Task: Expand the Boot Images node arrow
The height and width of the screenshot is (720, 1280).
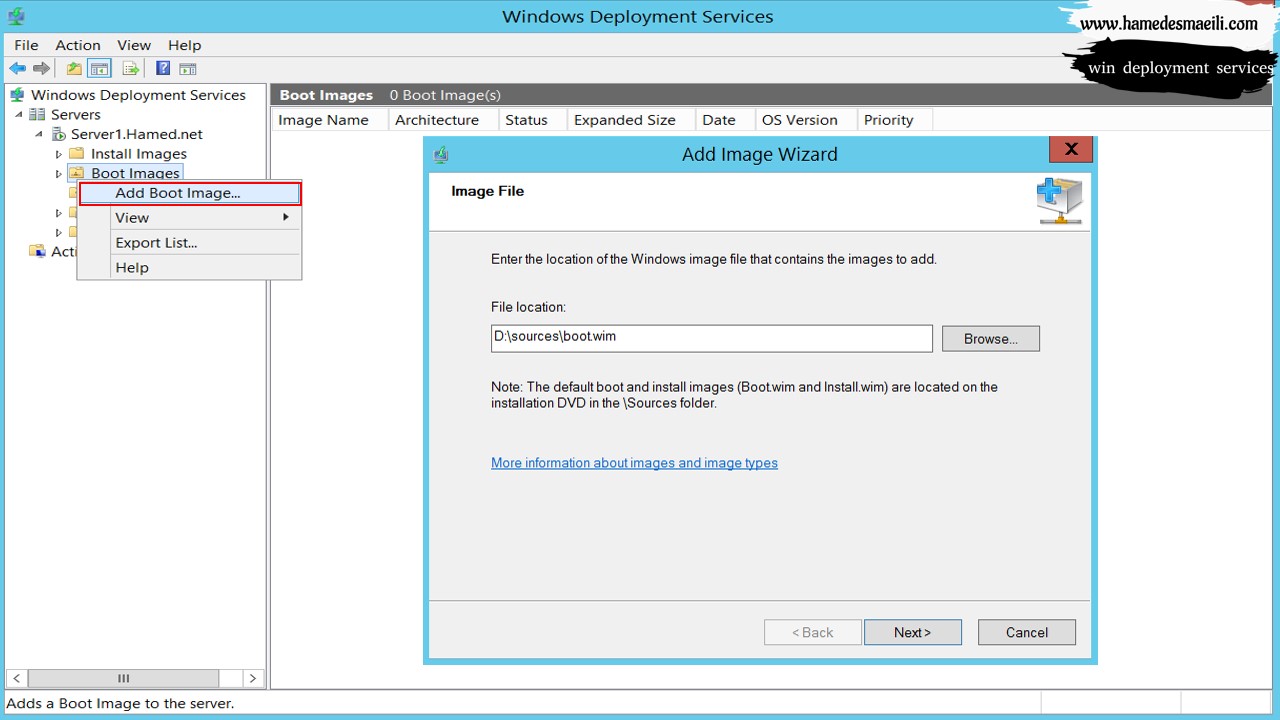Action: click(x=59, y=174)
